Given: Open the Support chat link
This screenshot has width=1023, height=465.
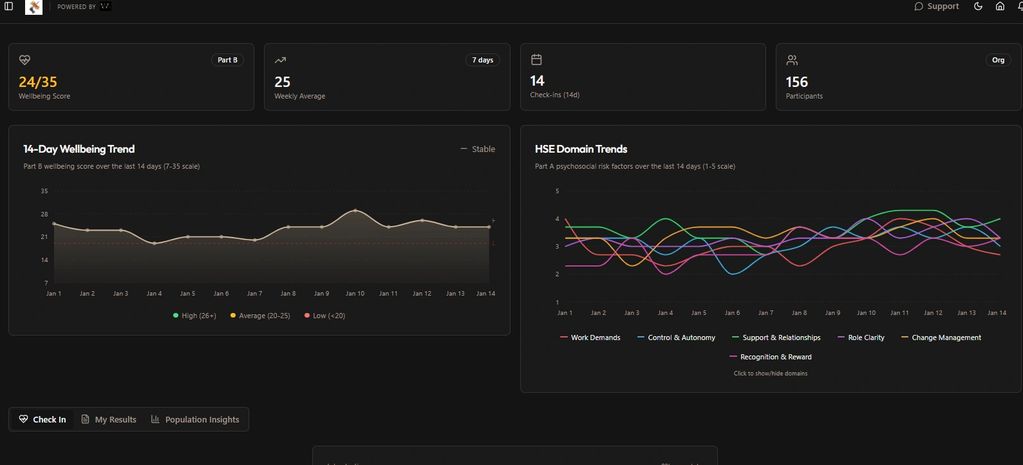Looking at the screenshot, I should (936, 6).
